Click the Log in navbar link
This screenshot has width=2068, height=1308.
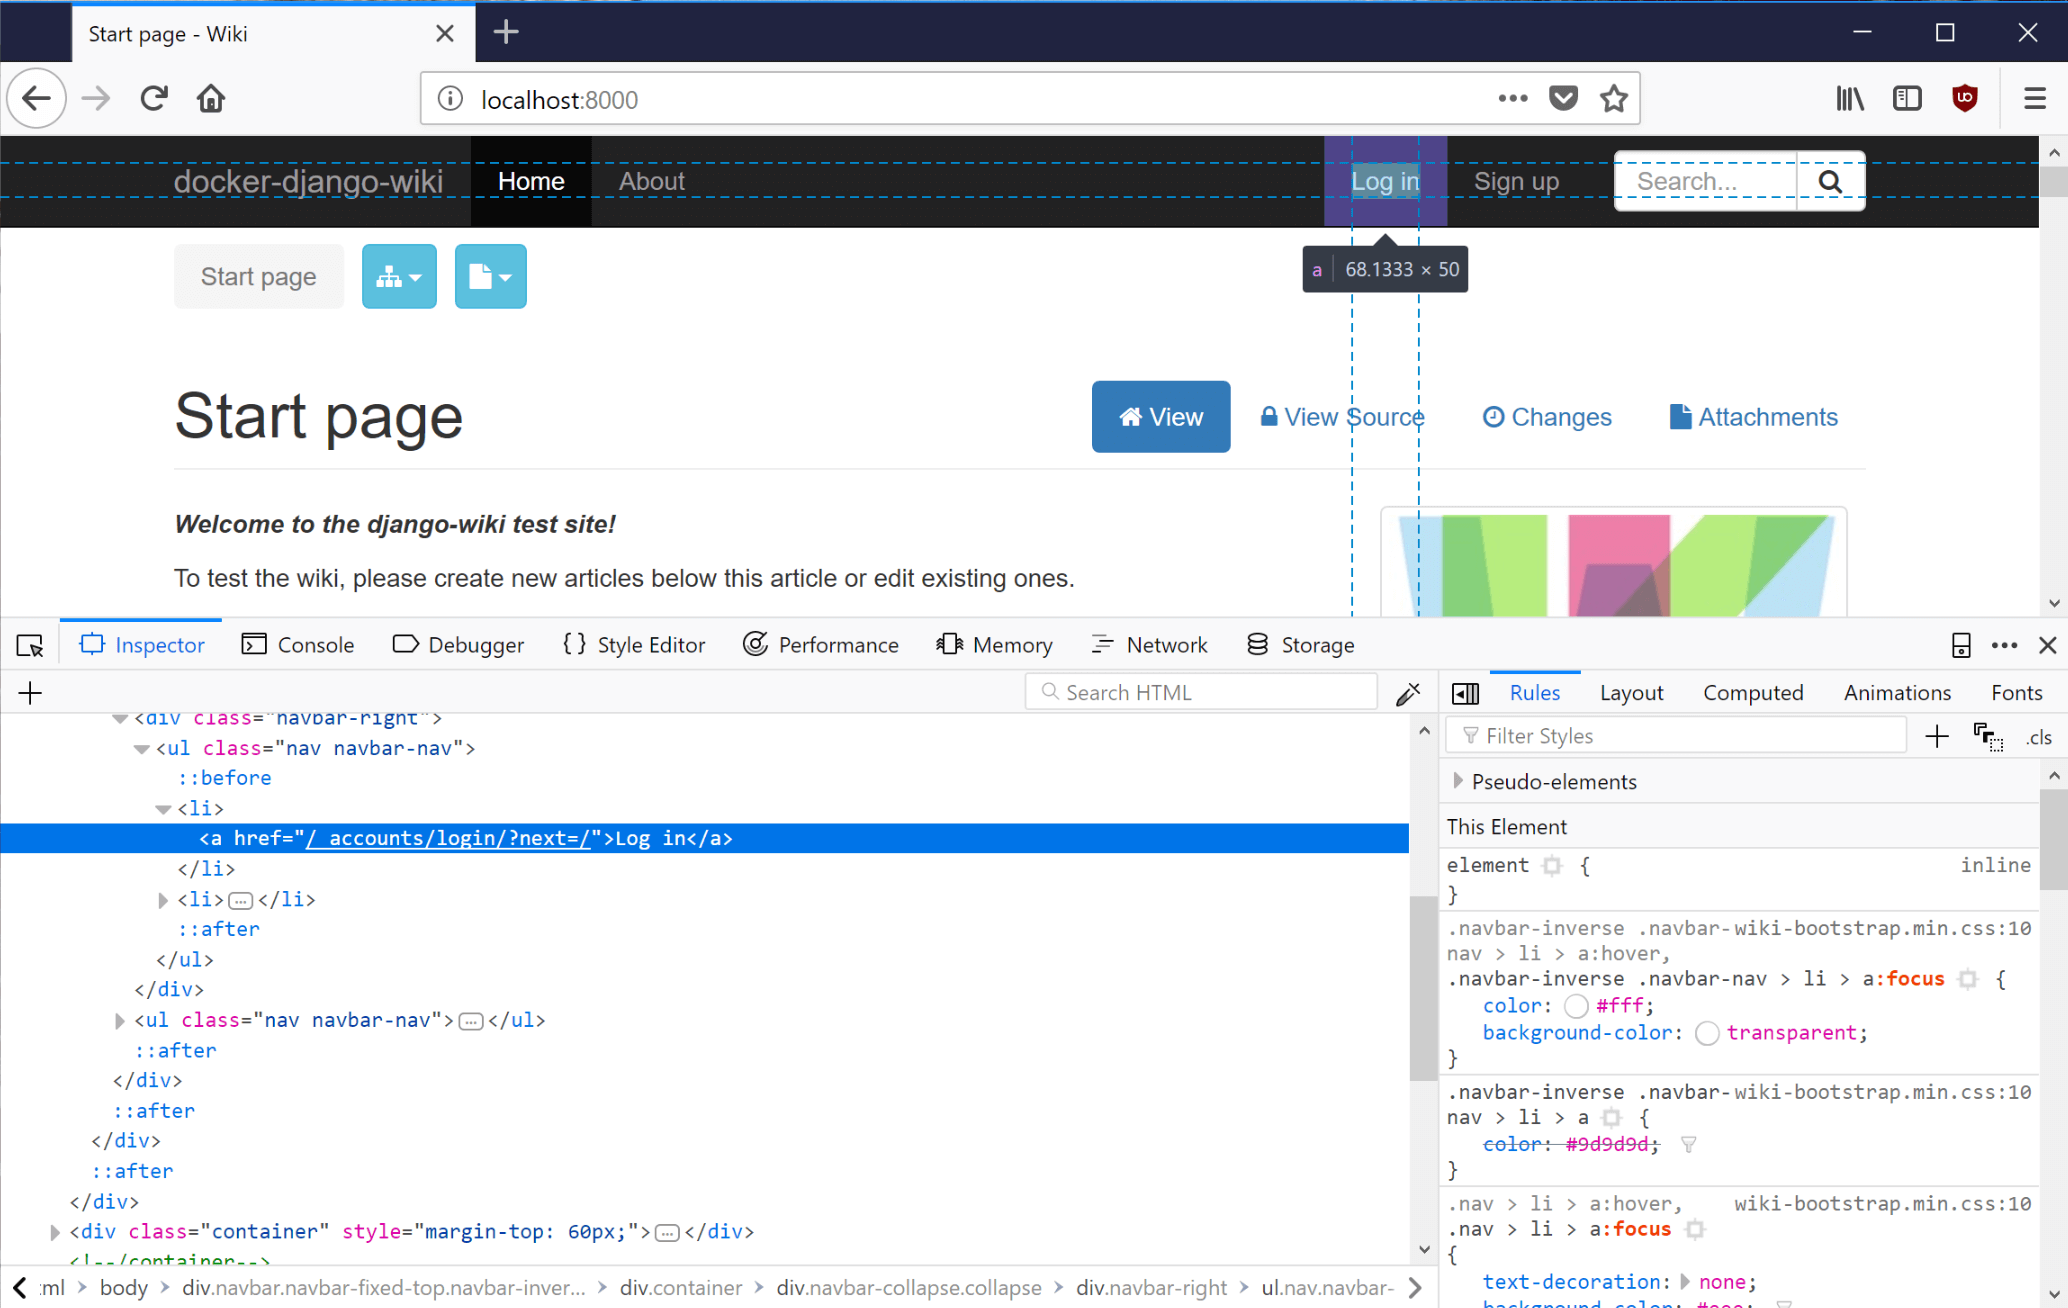(x=1385, y=181)
